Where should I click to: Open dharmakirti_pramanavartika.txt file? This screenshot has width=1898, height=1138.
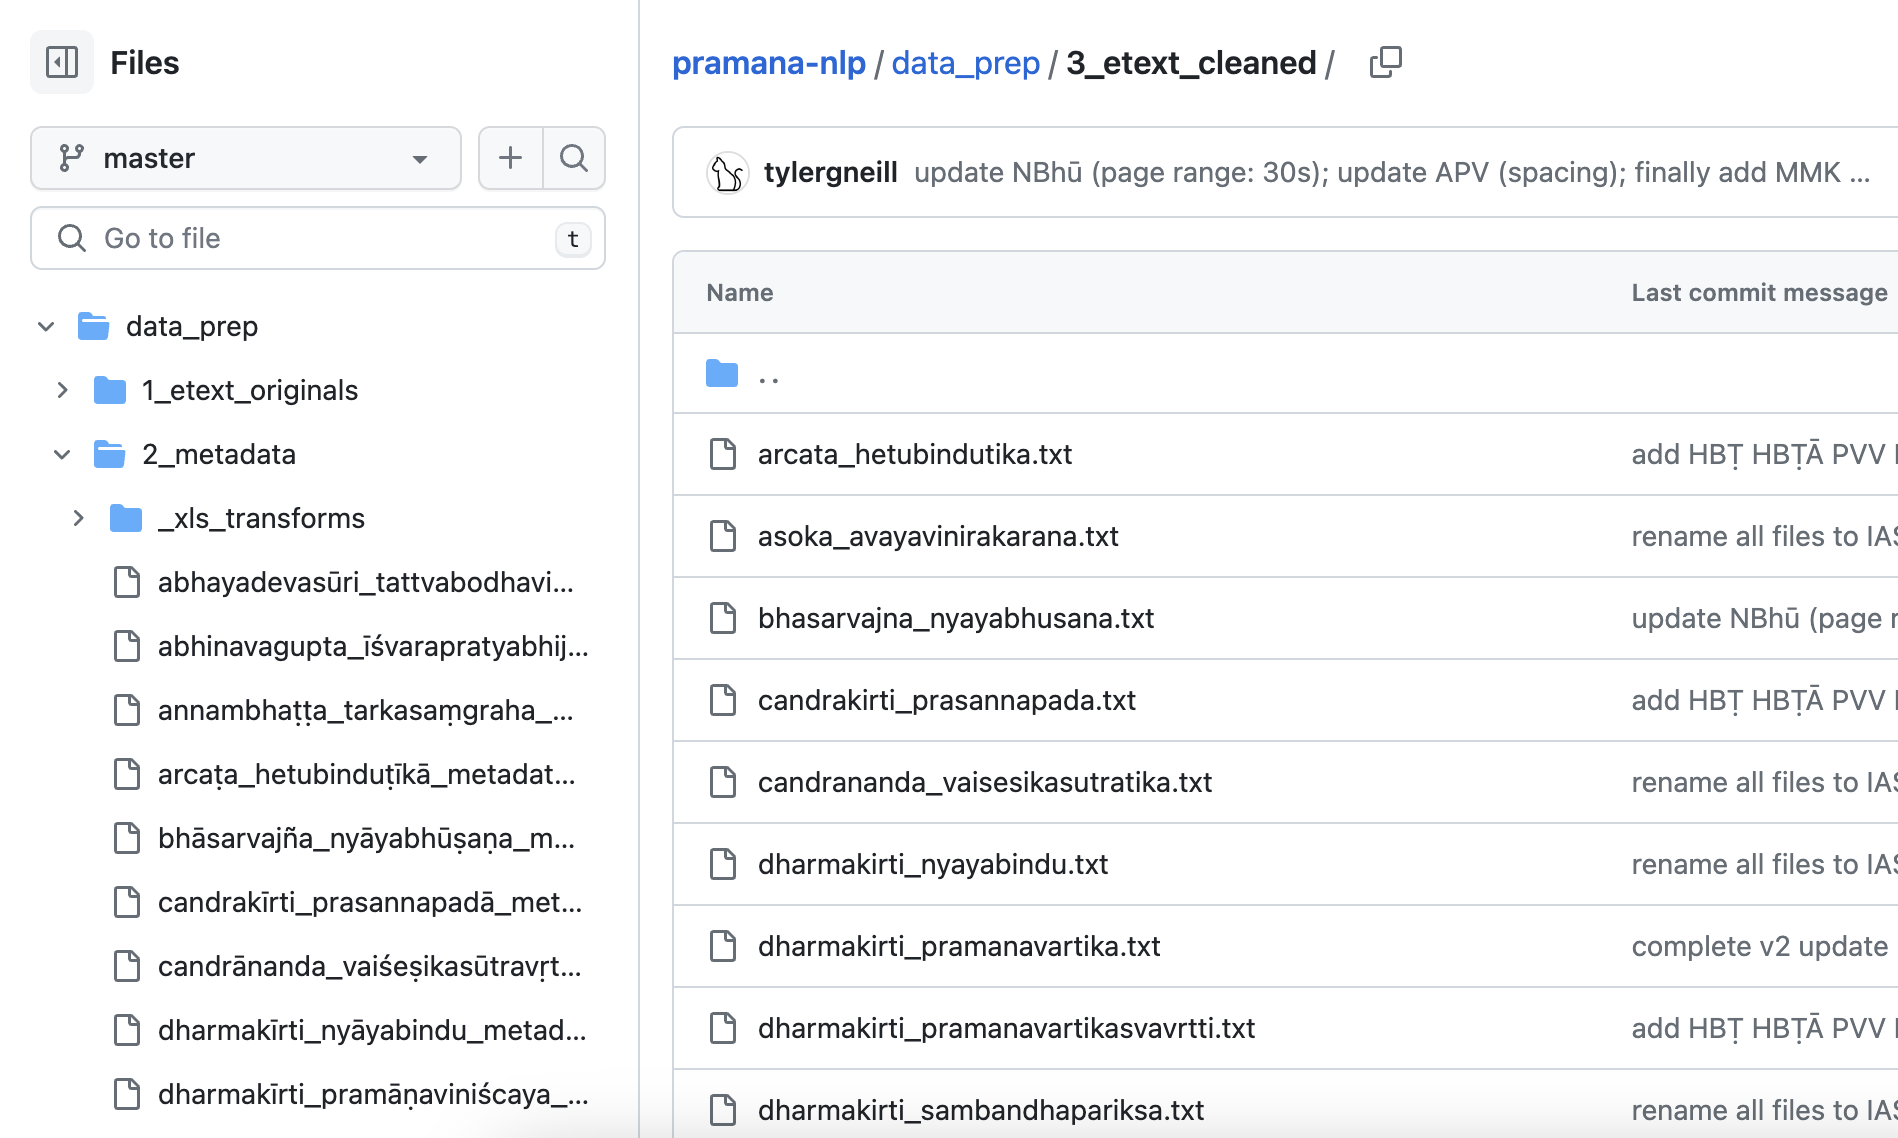point(958,946)
